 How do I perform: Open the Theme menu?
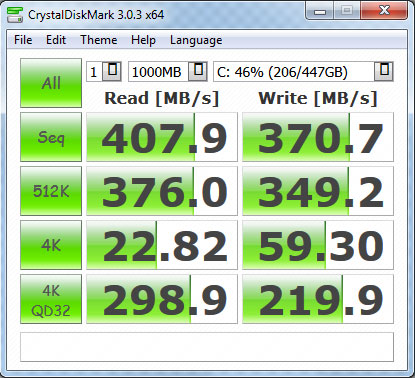[x=99, y=40]
